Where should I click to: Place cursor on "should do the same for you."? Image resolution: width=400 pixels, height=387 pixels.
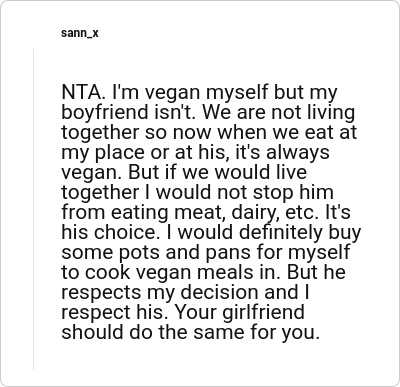pyautogui.click(x=190, y=332)
